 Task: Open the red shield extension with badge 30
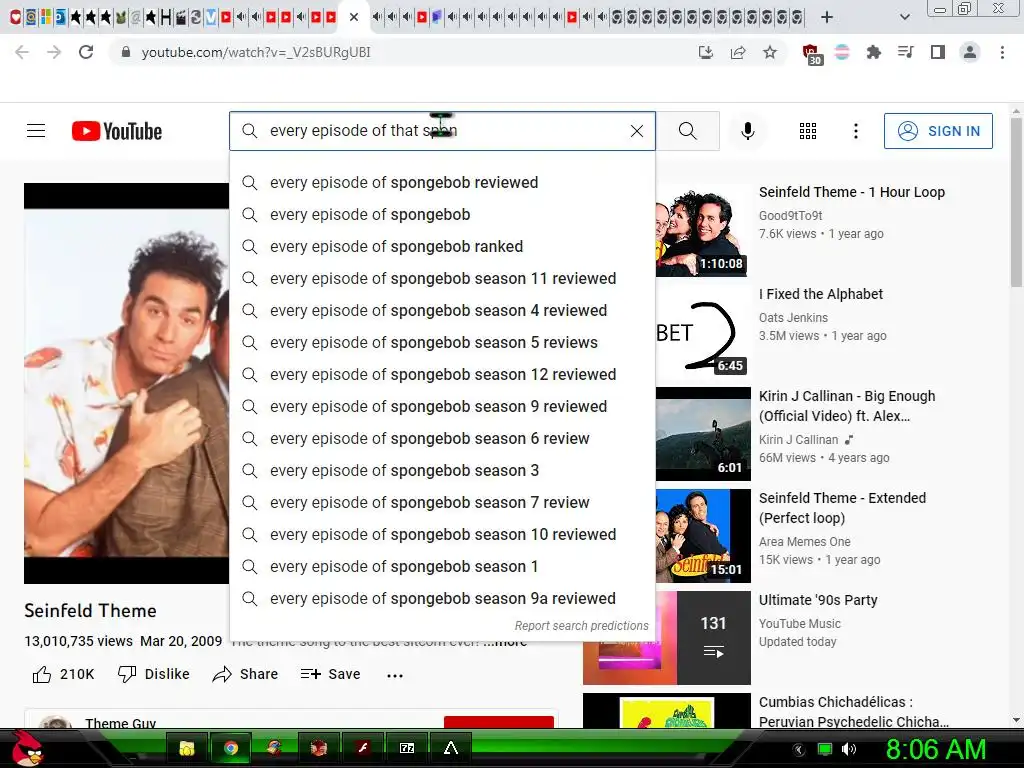pos(811,54)
